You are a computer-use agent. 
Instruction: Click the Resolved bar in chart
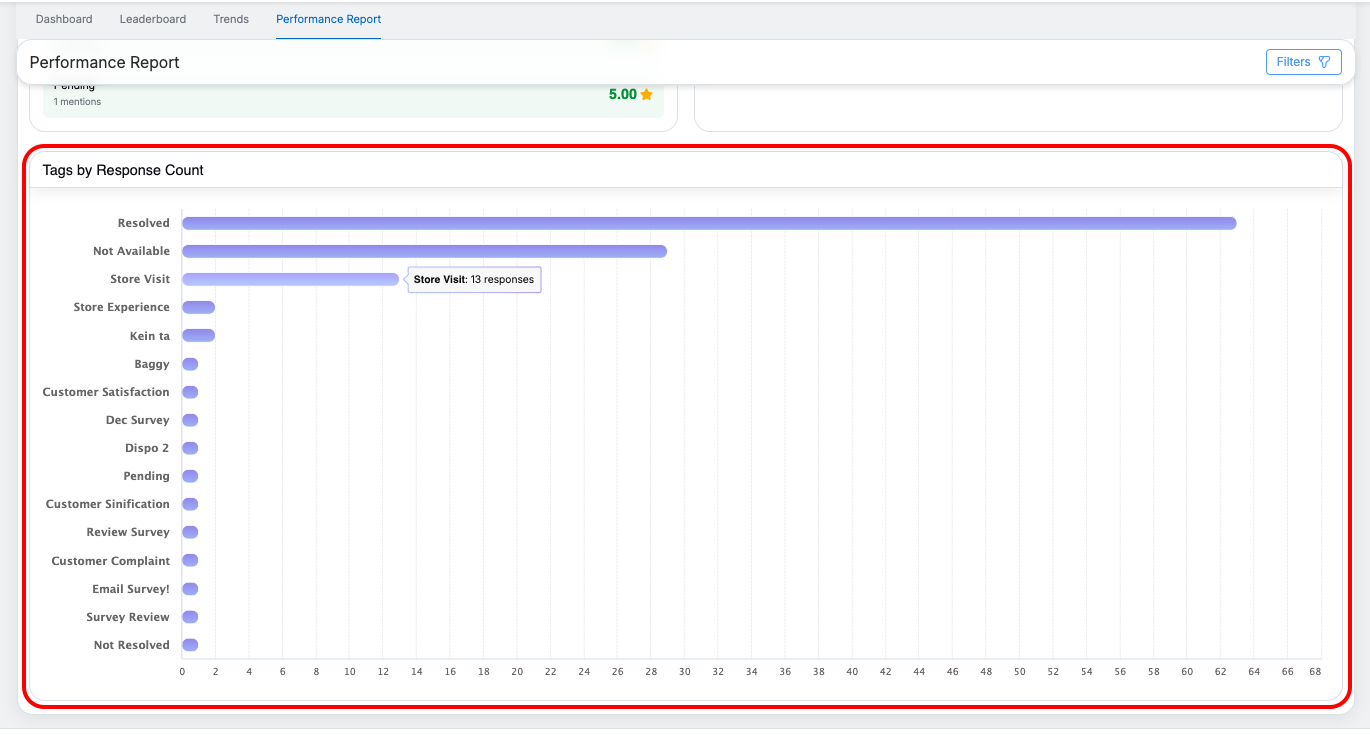pyautogui.click(x=708, y=223)
